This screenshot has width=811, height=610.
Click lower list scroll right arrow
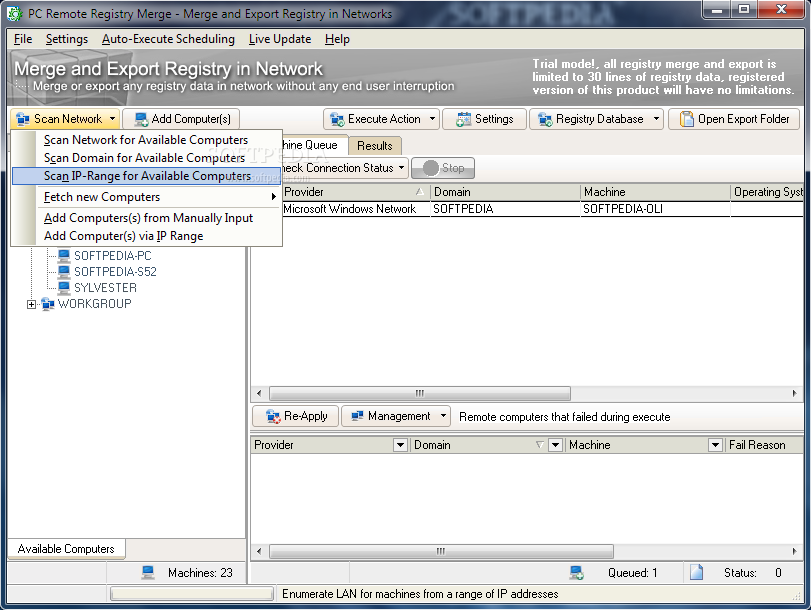[794, 552]
